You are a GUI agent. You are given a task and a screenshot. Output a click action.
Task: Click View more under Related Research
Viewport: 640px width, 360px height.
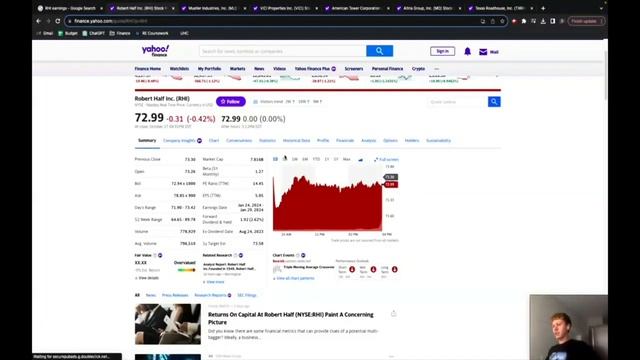tap(214, 282)
